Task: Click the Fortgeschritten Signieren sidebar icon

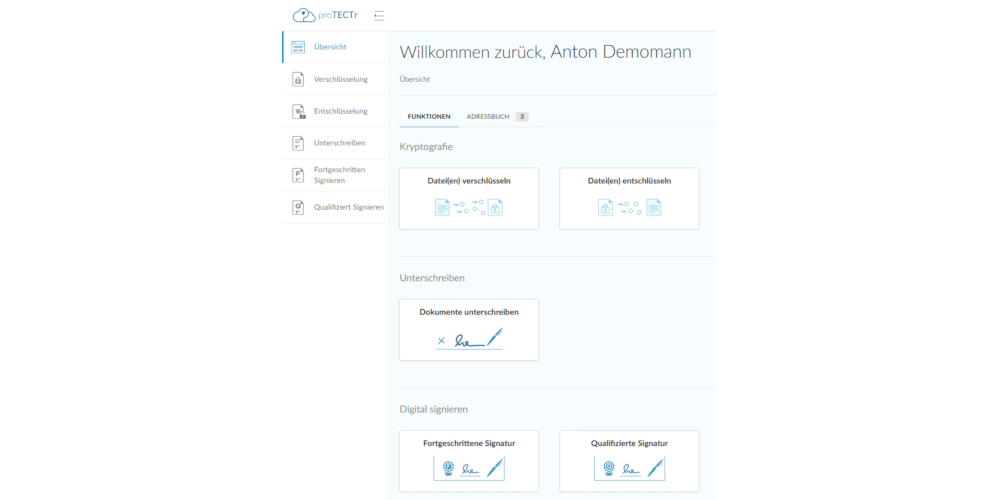Action: tap(298, 175)
